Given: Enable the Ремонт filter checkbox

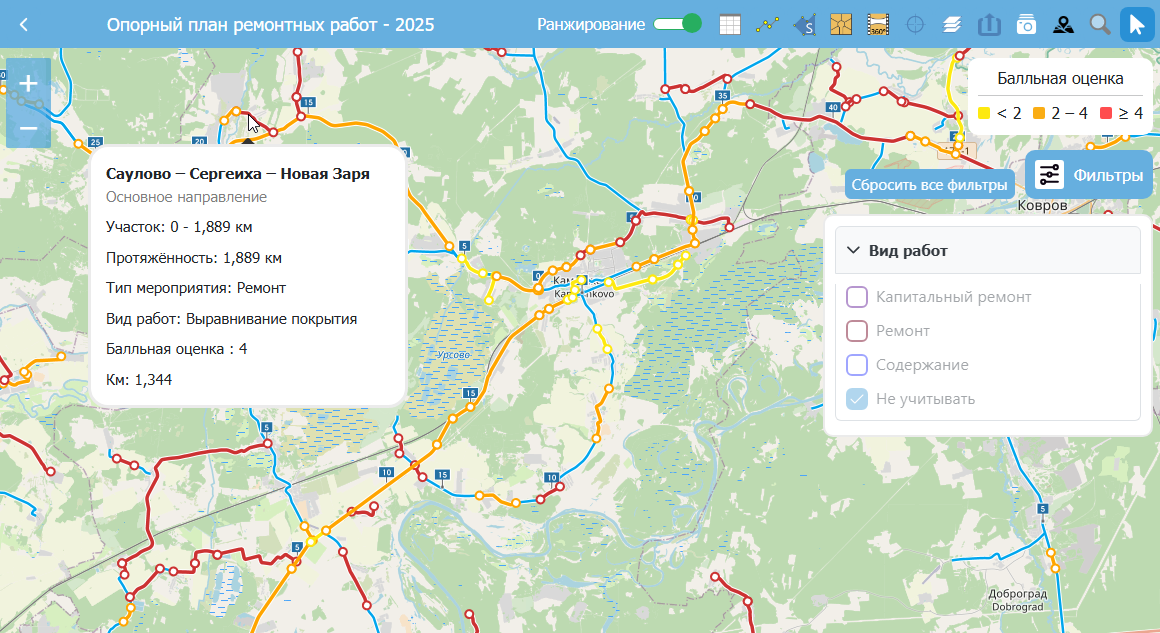Looking at the screenshot, I should pyautogui.click(x=857, y=331).
